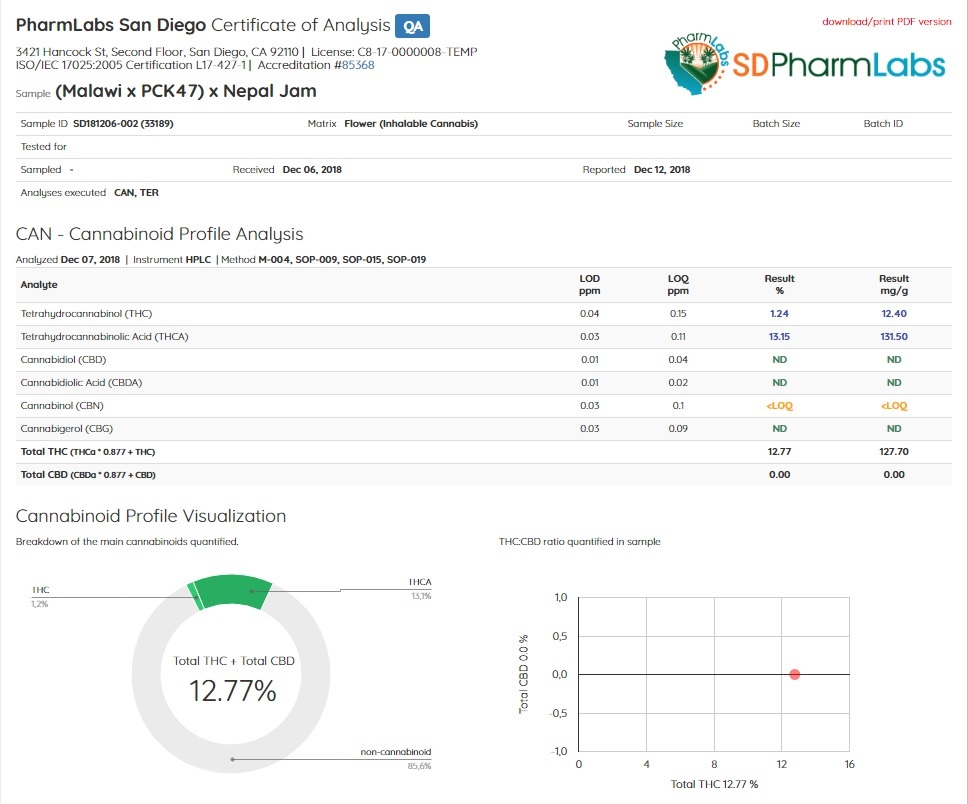Click the gray non-cannabinoid donut portion
Viewport: 968px width, 804px height.
tap(231, 759)
